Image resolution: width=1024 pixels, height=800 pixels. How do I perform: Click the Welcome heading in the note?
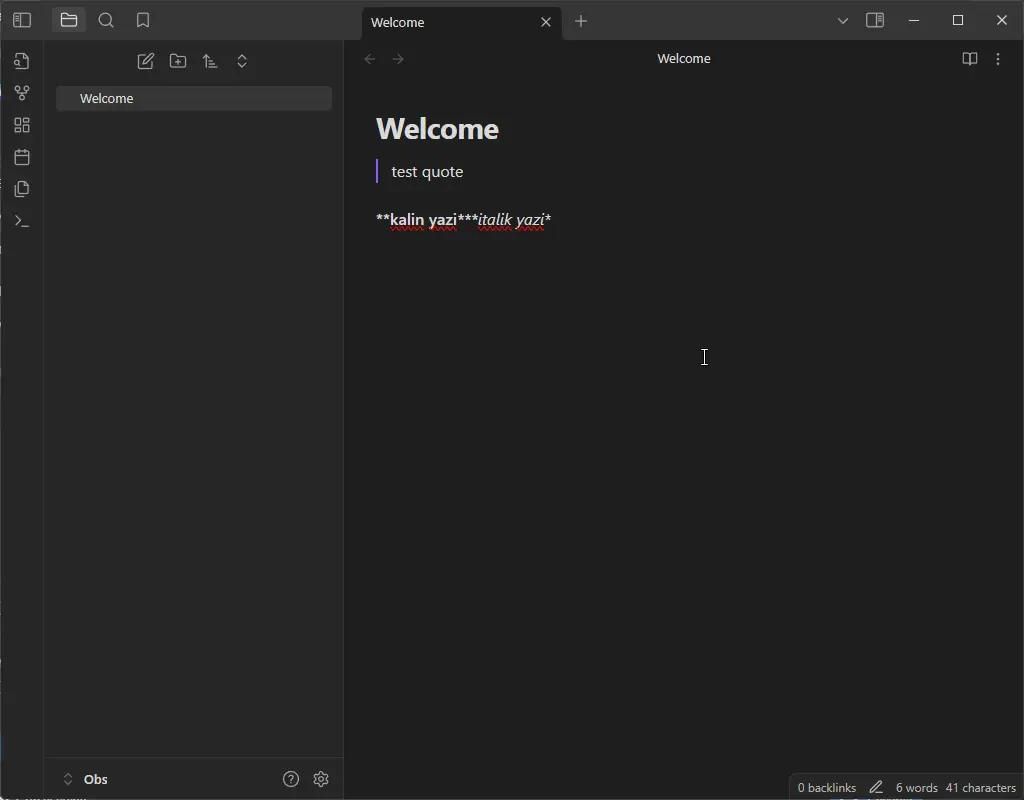pos(438,129)
